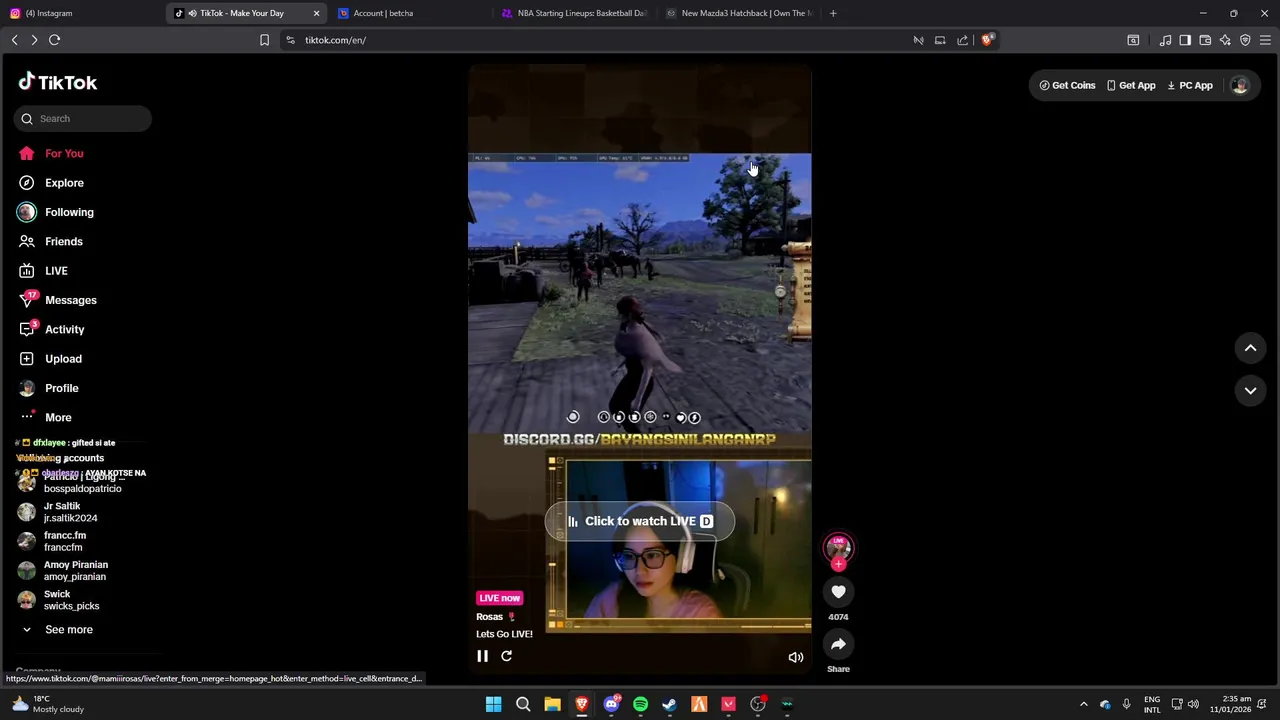Click PC App download button
This screenshot has height=720, width=1280.
tap(1190, 86)
